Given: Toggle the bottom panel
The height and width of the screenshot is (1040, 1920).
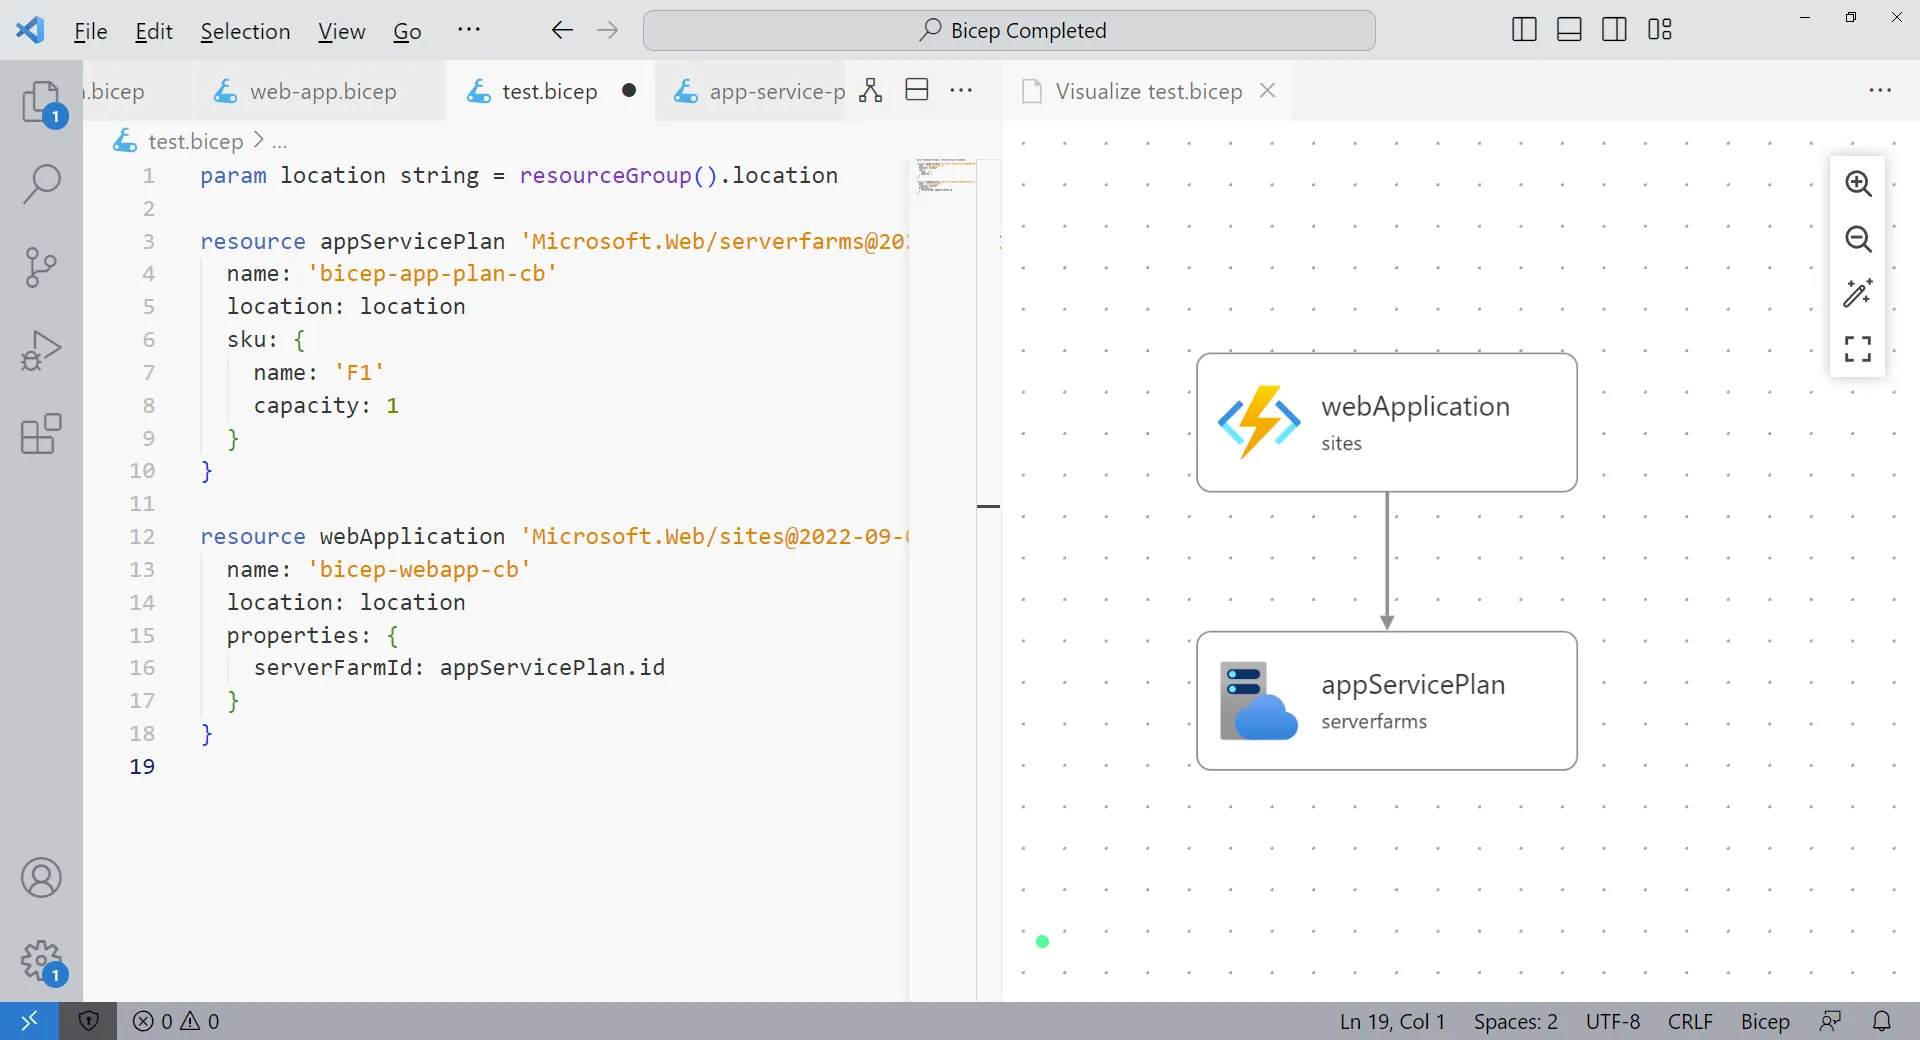Looking at the screenshot, I should 1569,30.
